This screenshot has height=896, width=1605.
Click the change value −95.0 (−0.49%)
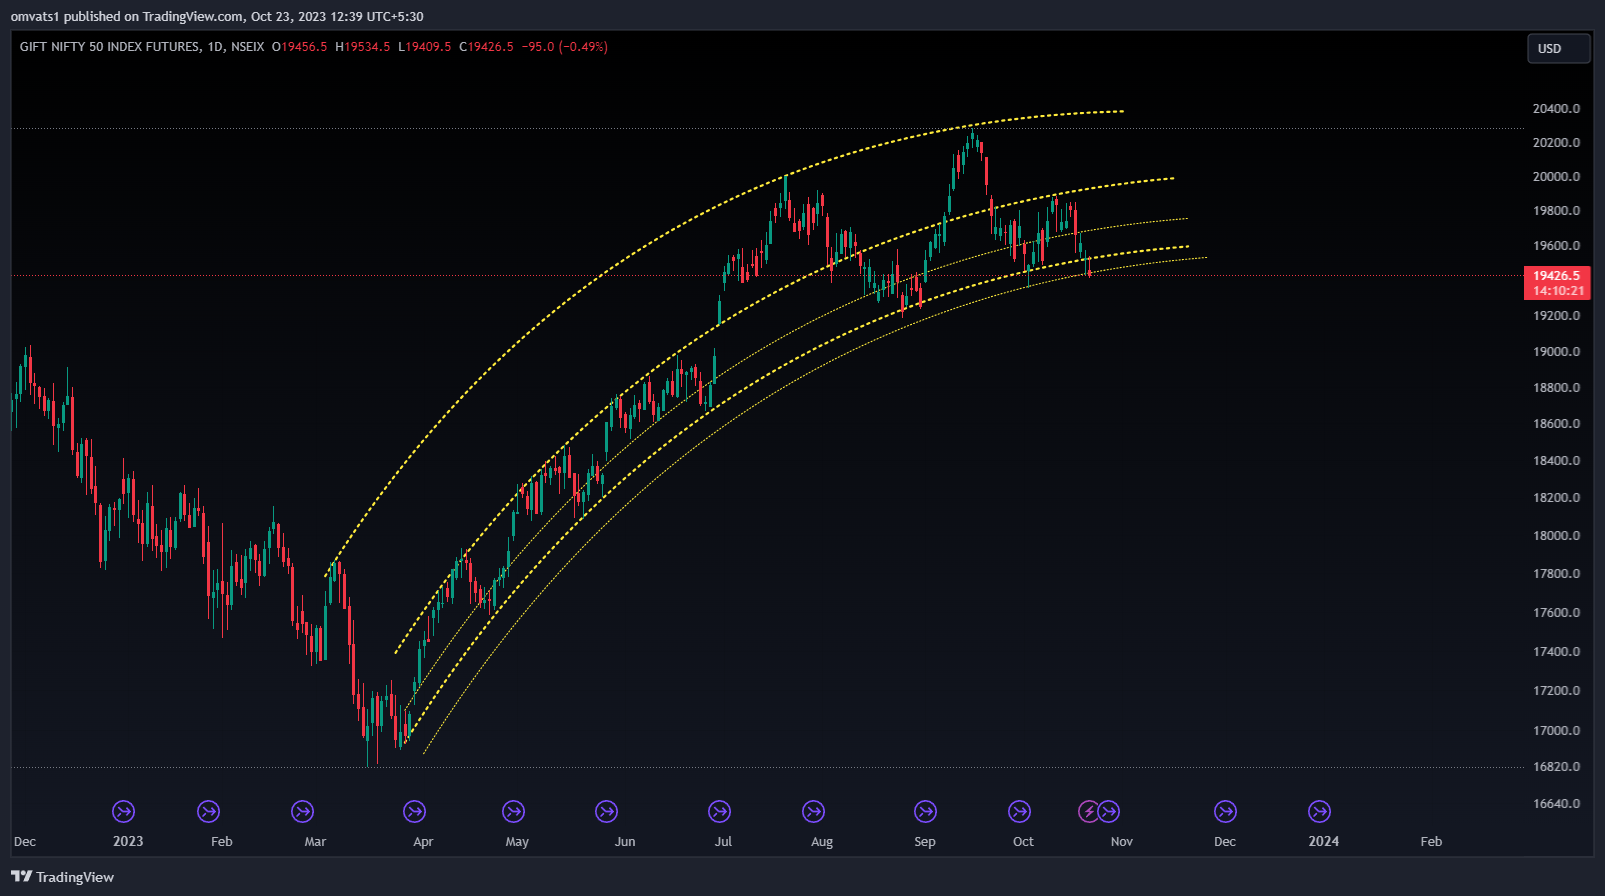[565, 47]
